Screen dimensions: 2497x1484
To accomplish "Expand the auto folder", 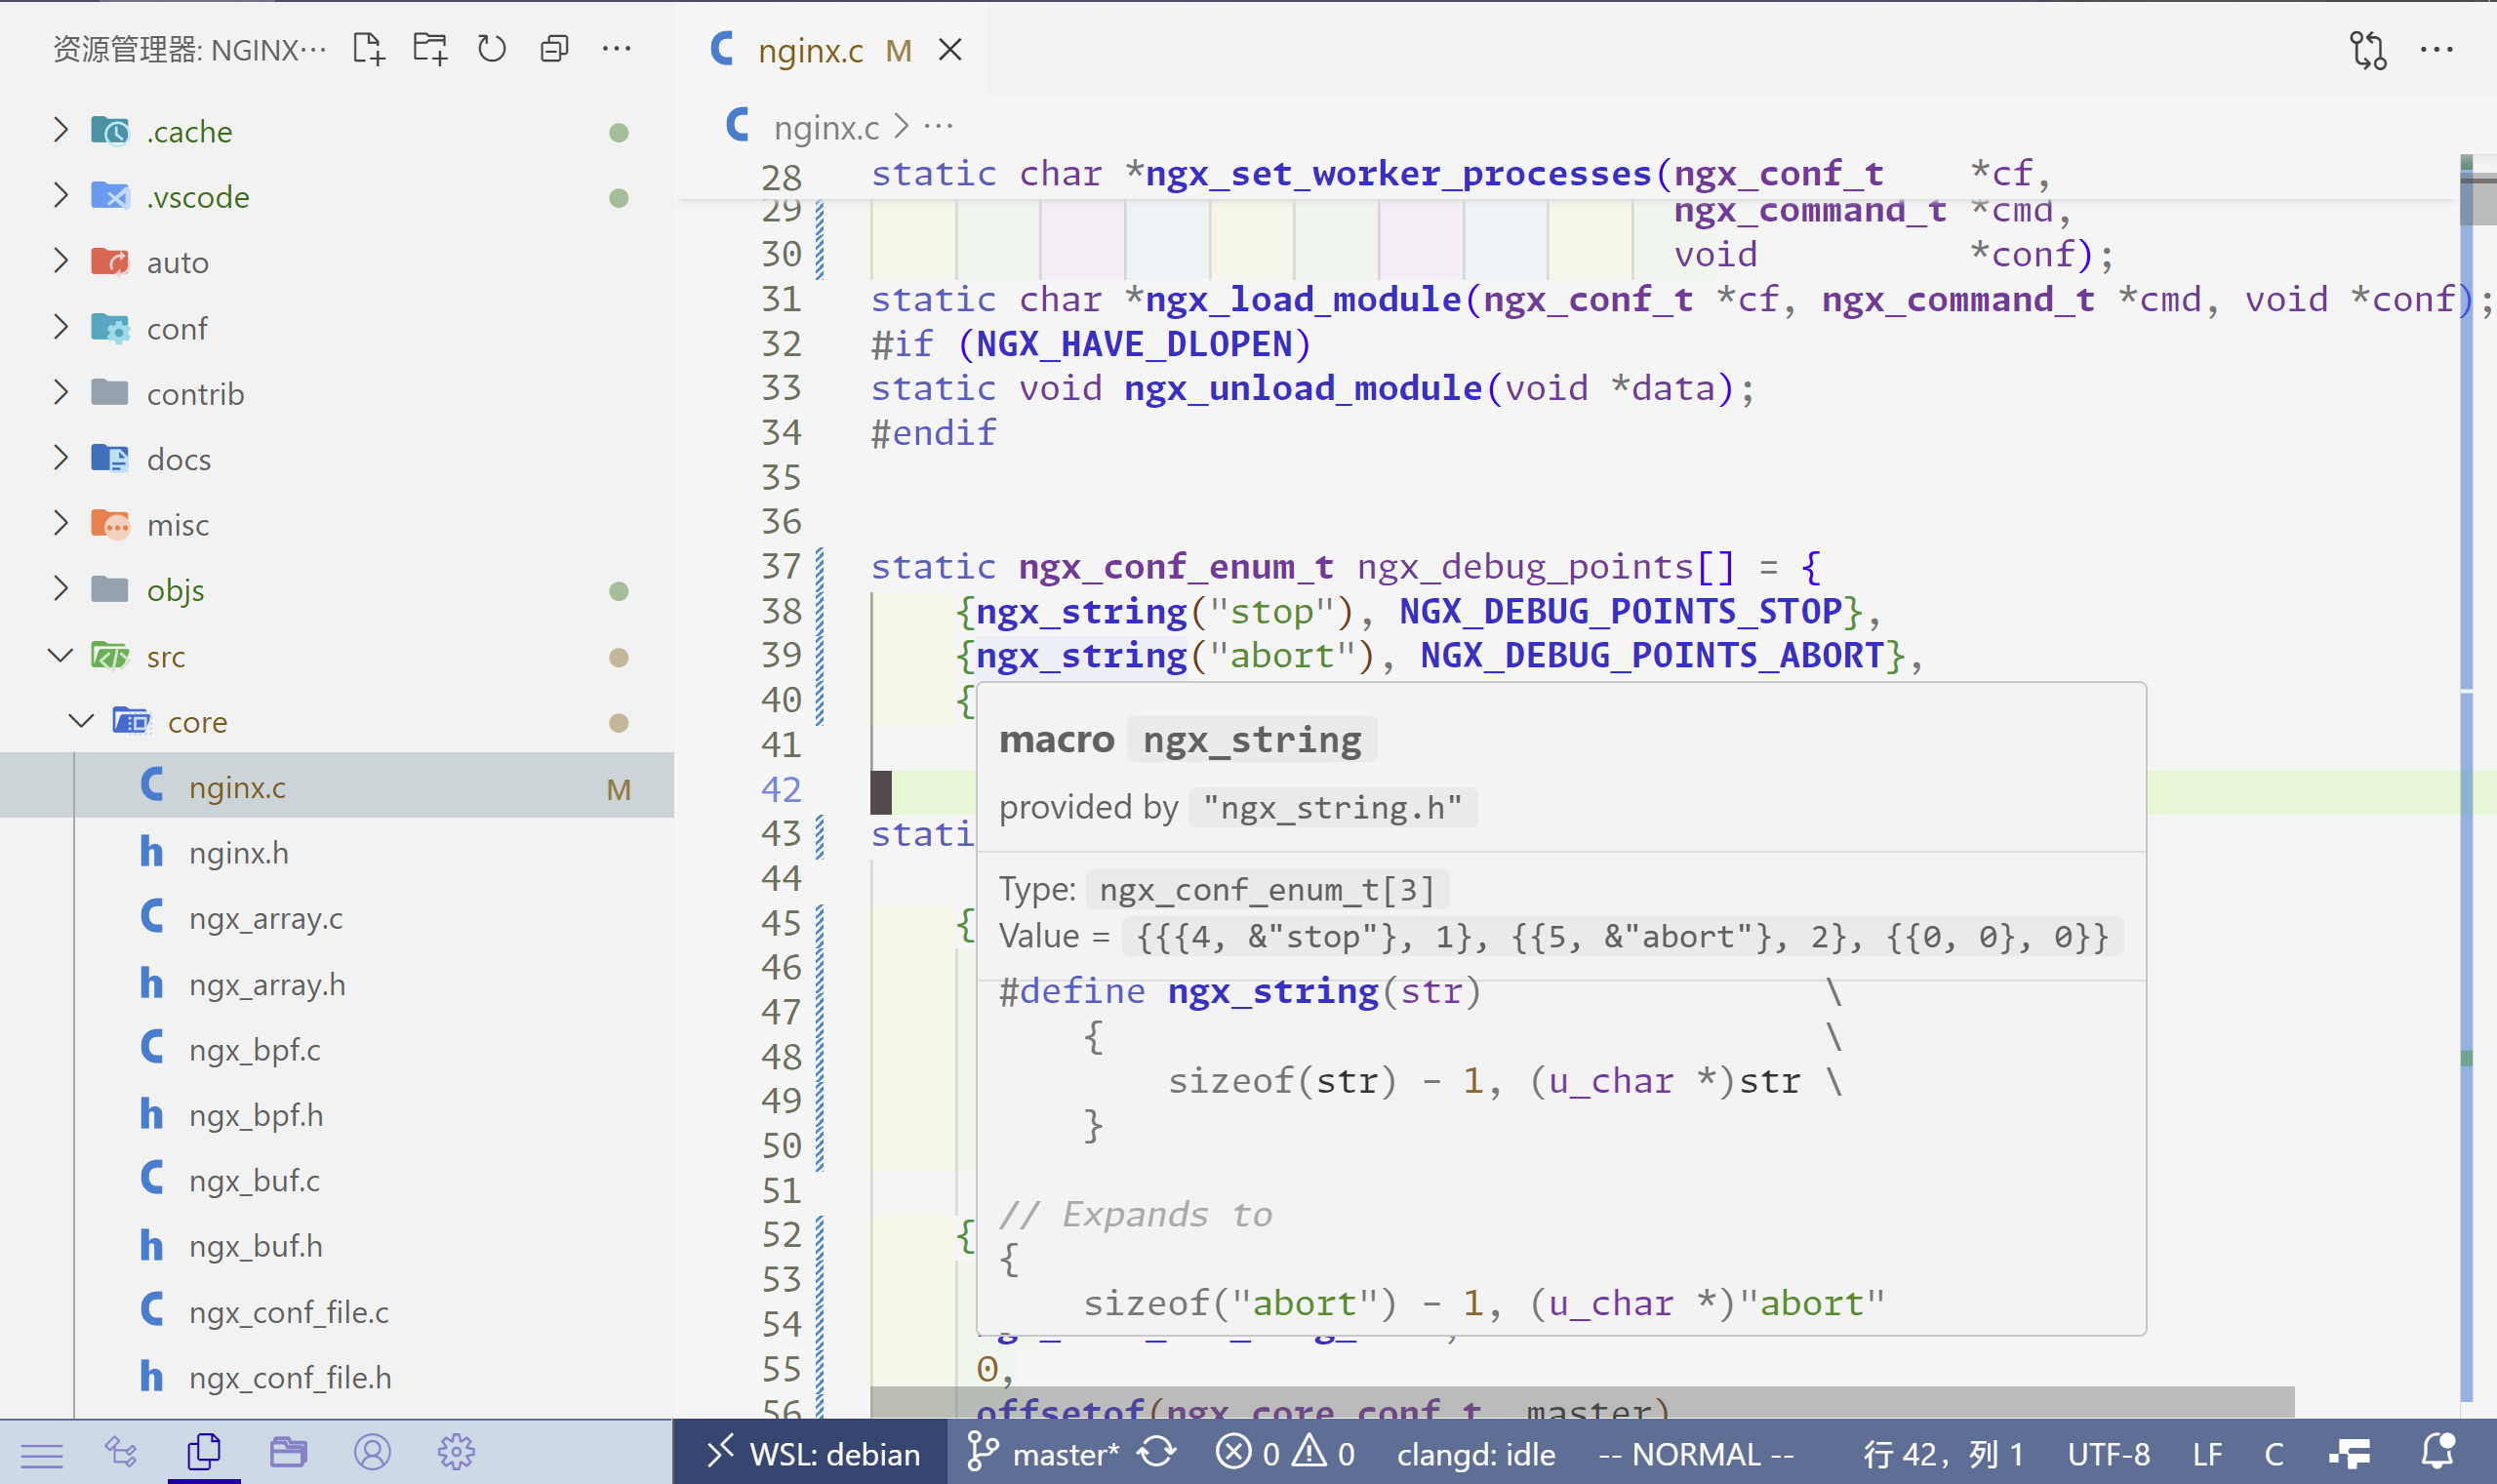I will click(61, 261).
